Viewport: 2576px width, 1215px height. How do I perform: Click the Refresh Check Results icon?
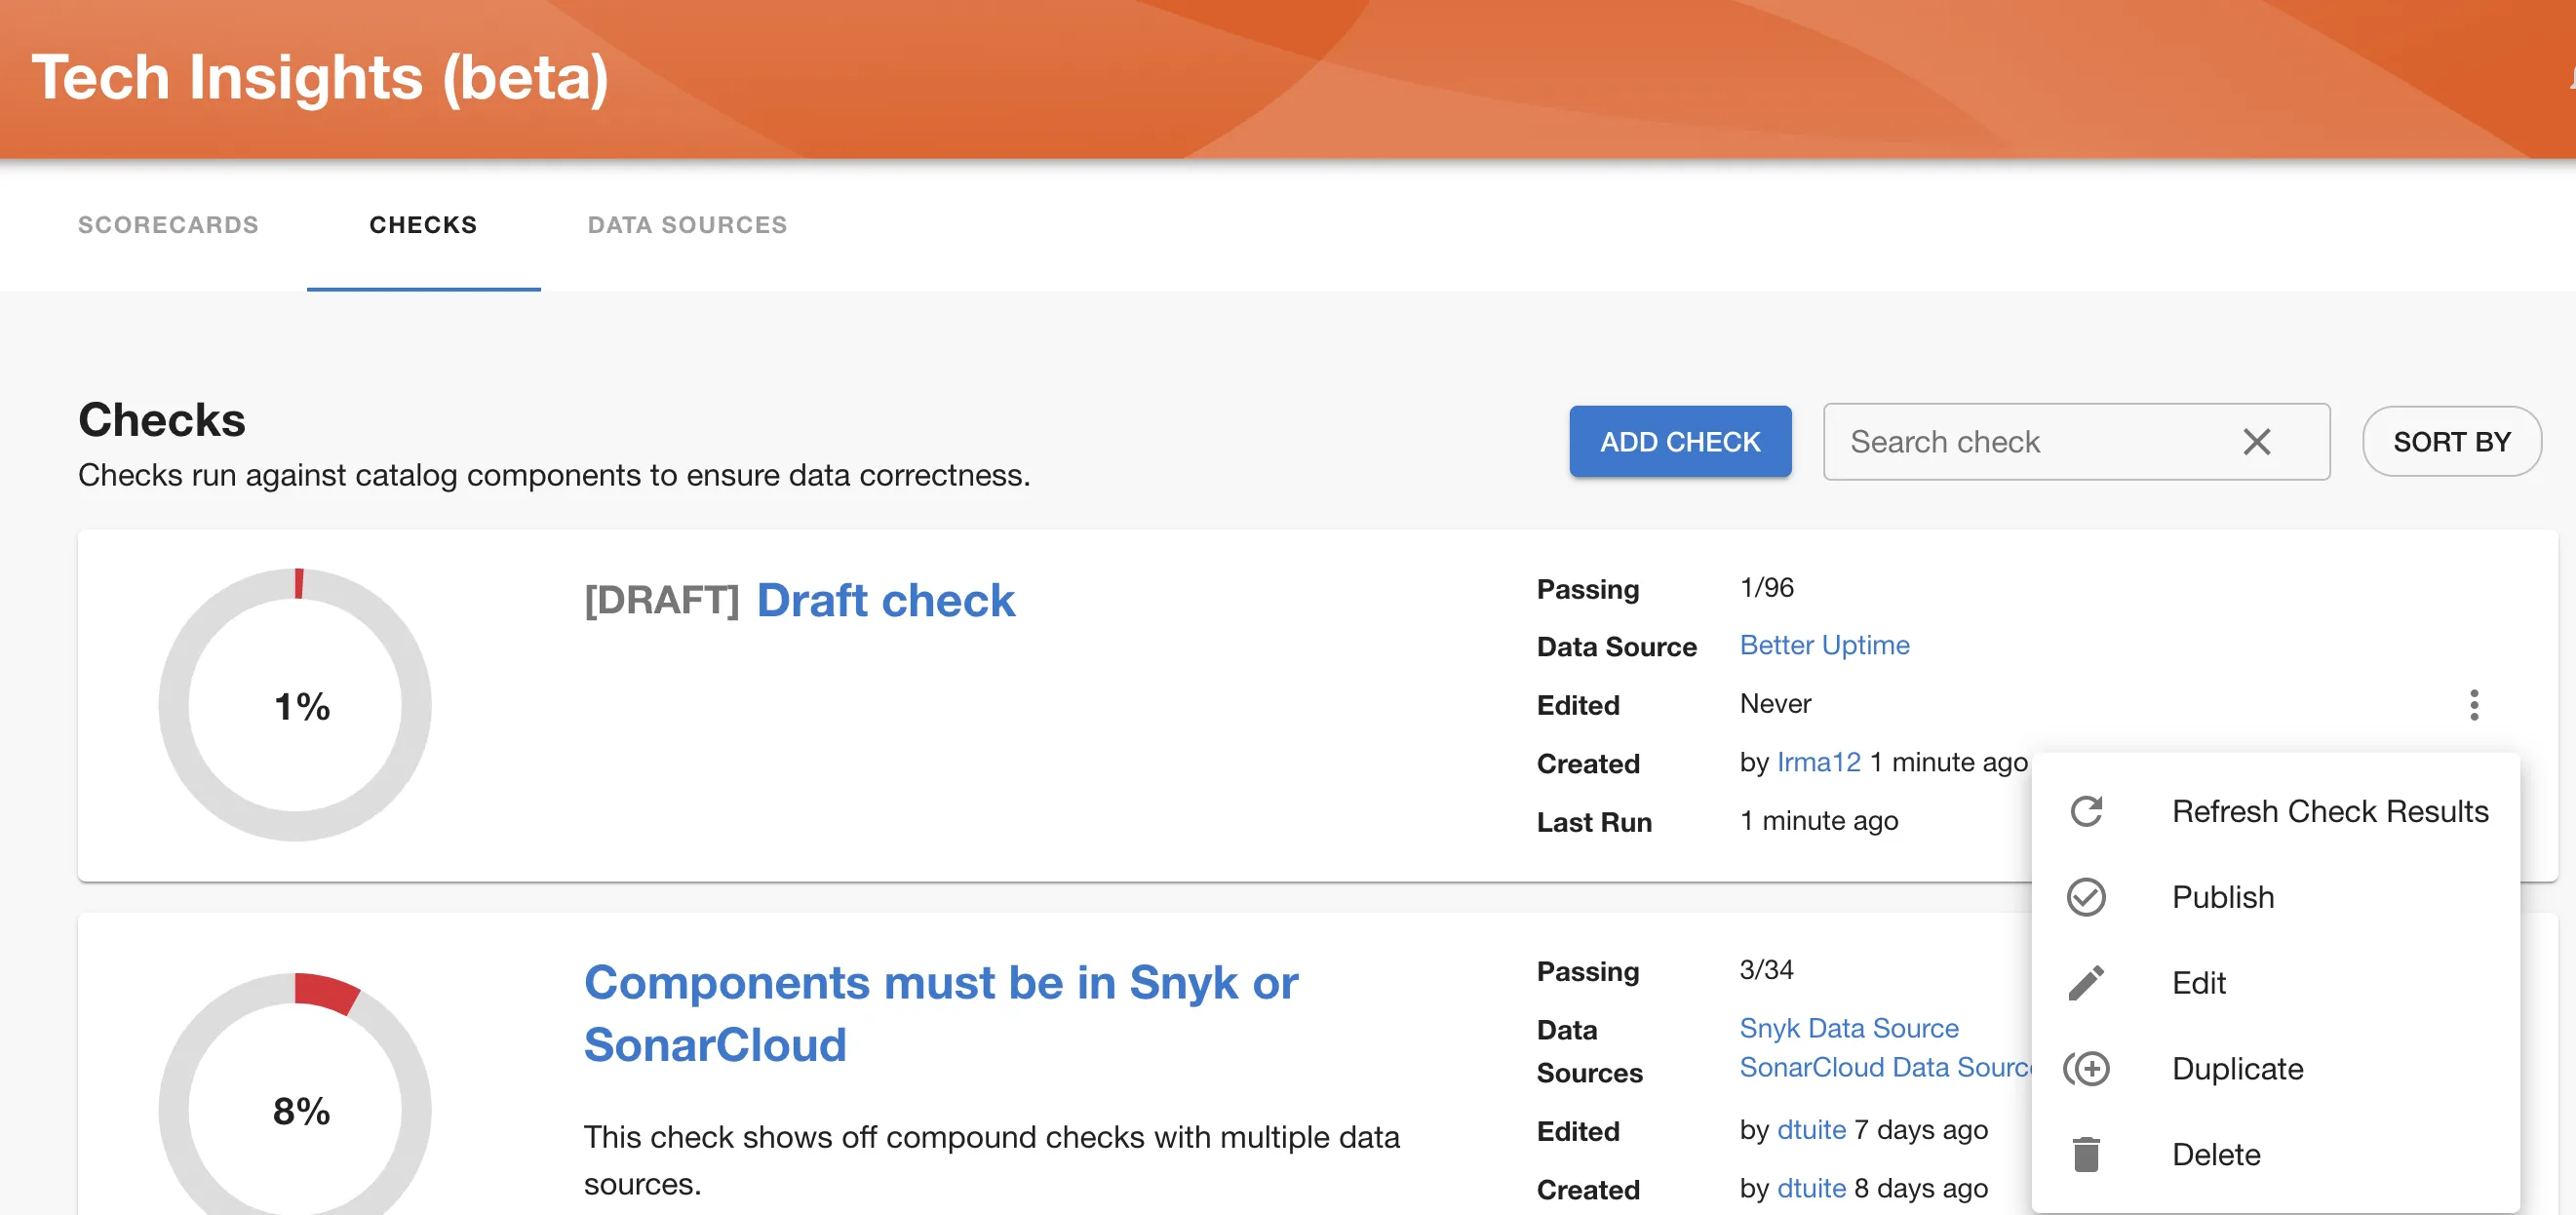point(2088,811)
